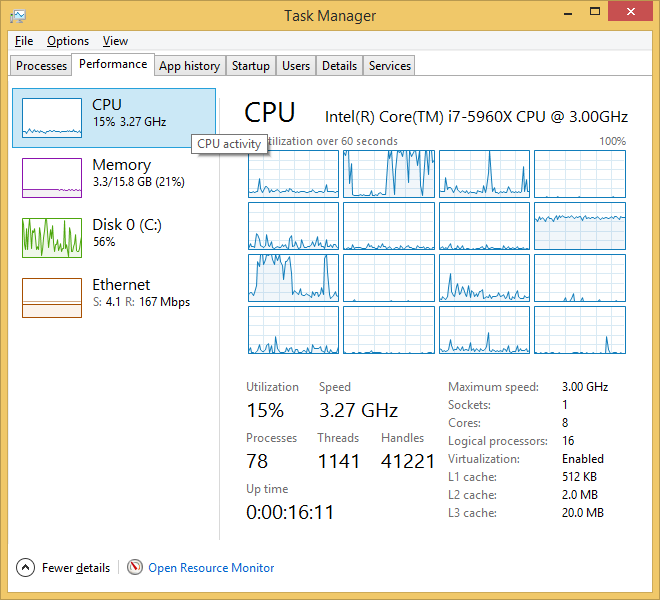Click the Logical processors value 16

568,440
